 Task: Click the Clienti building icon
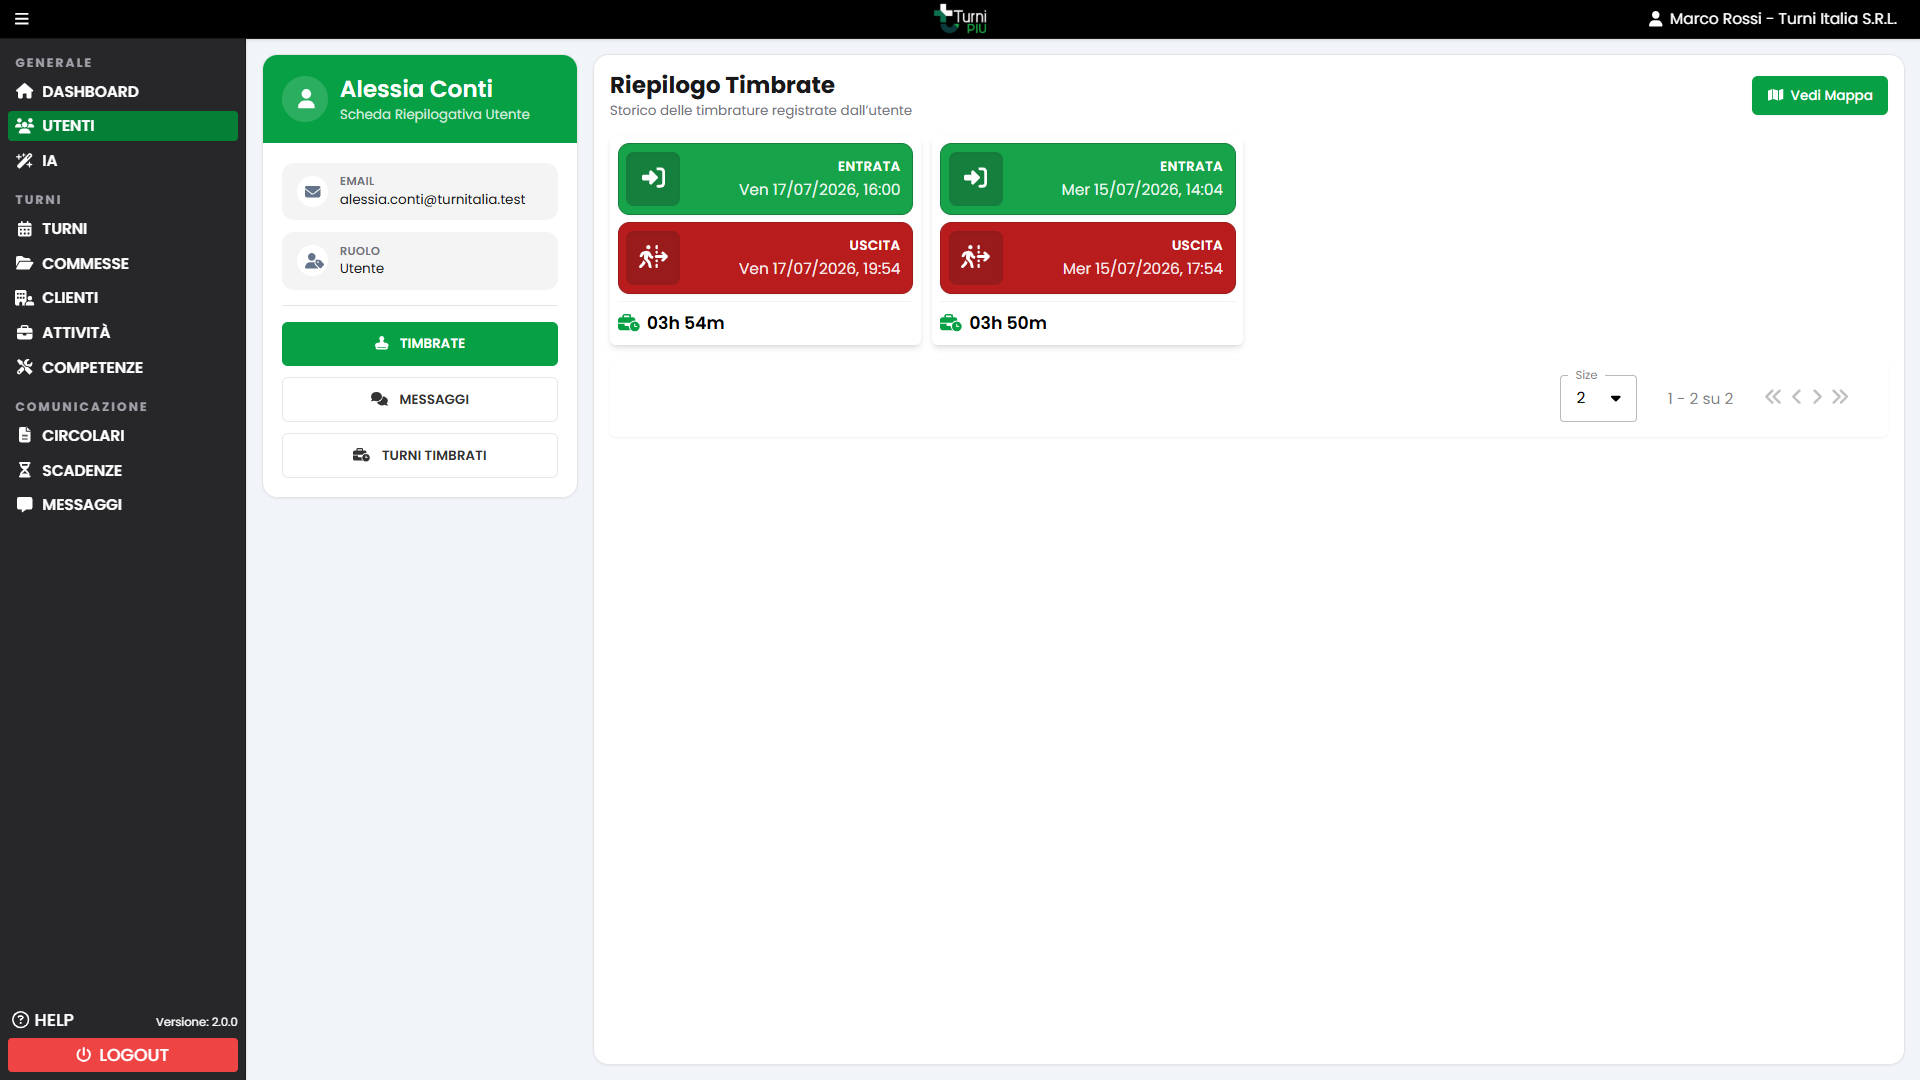[25, 298]
